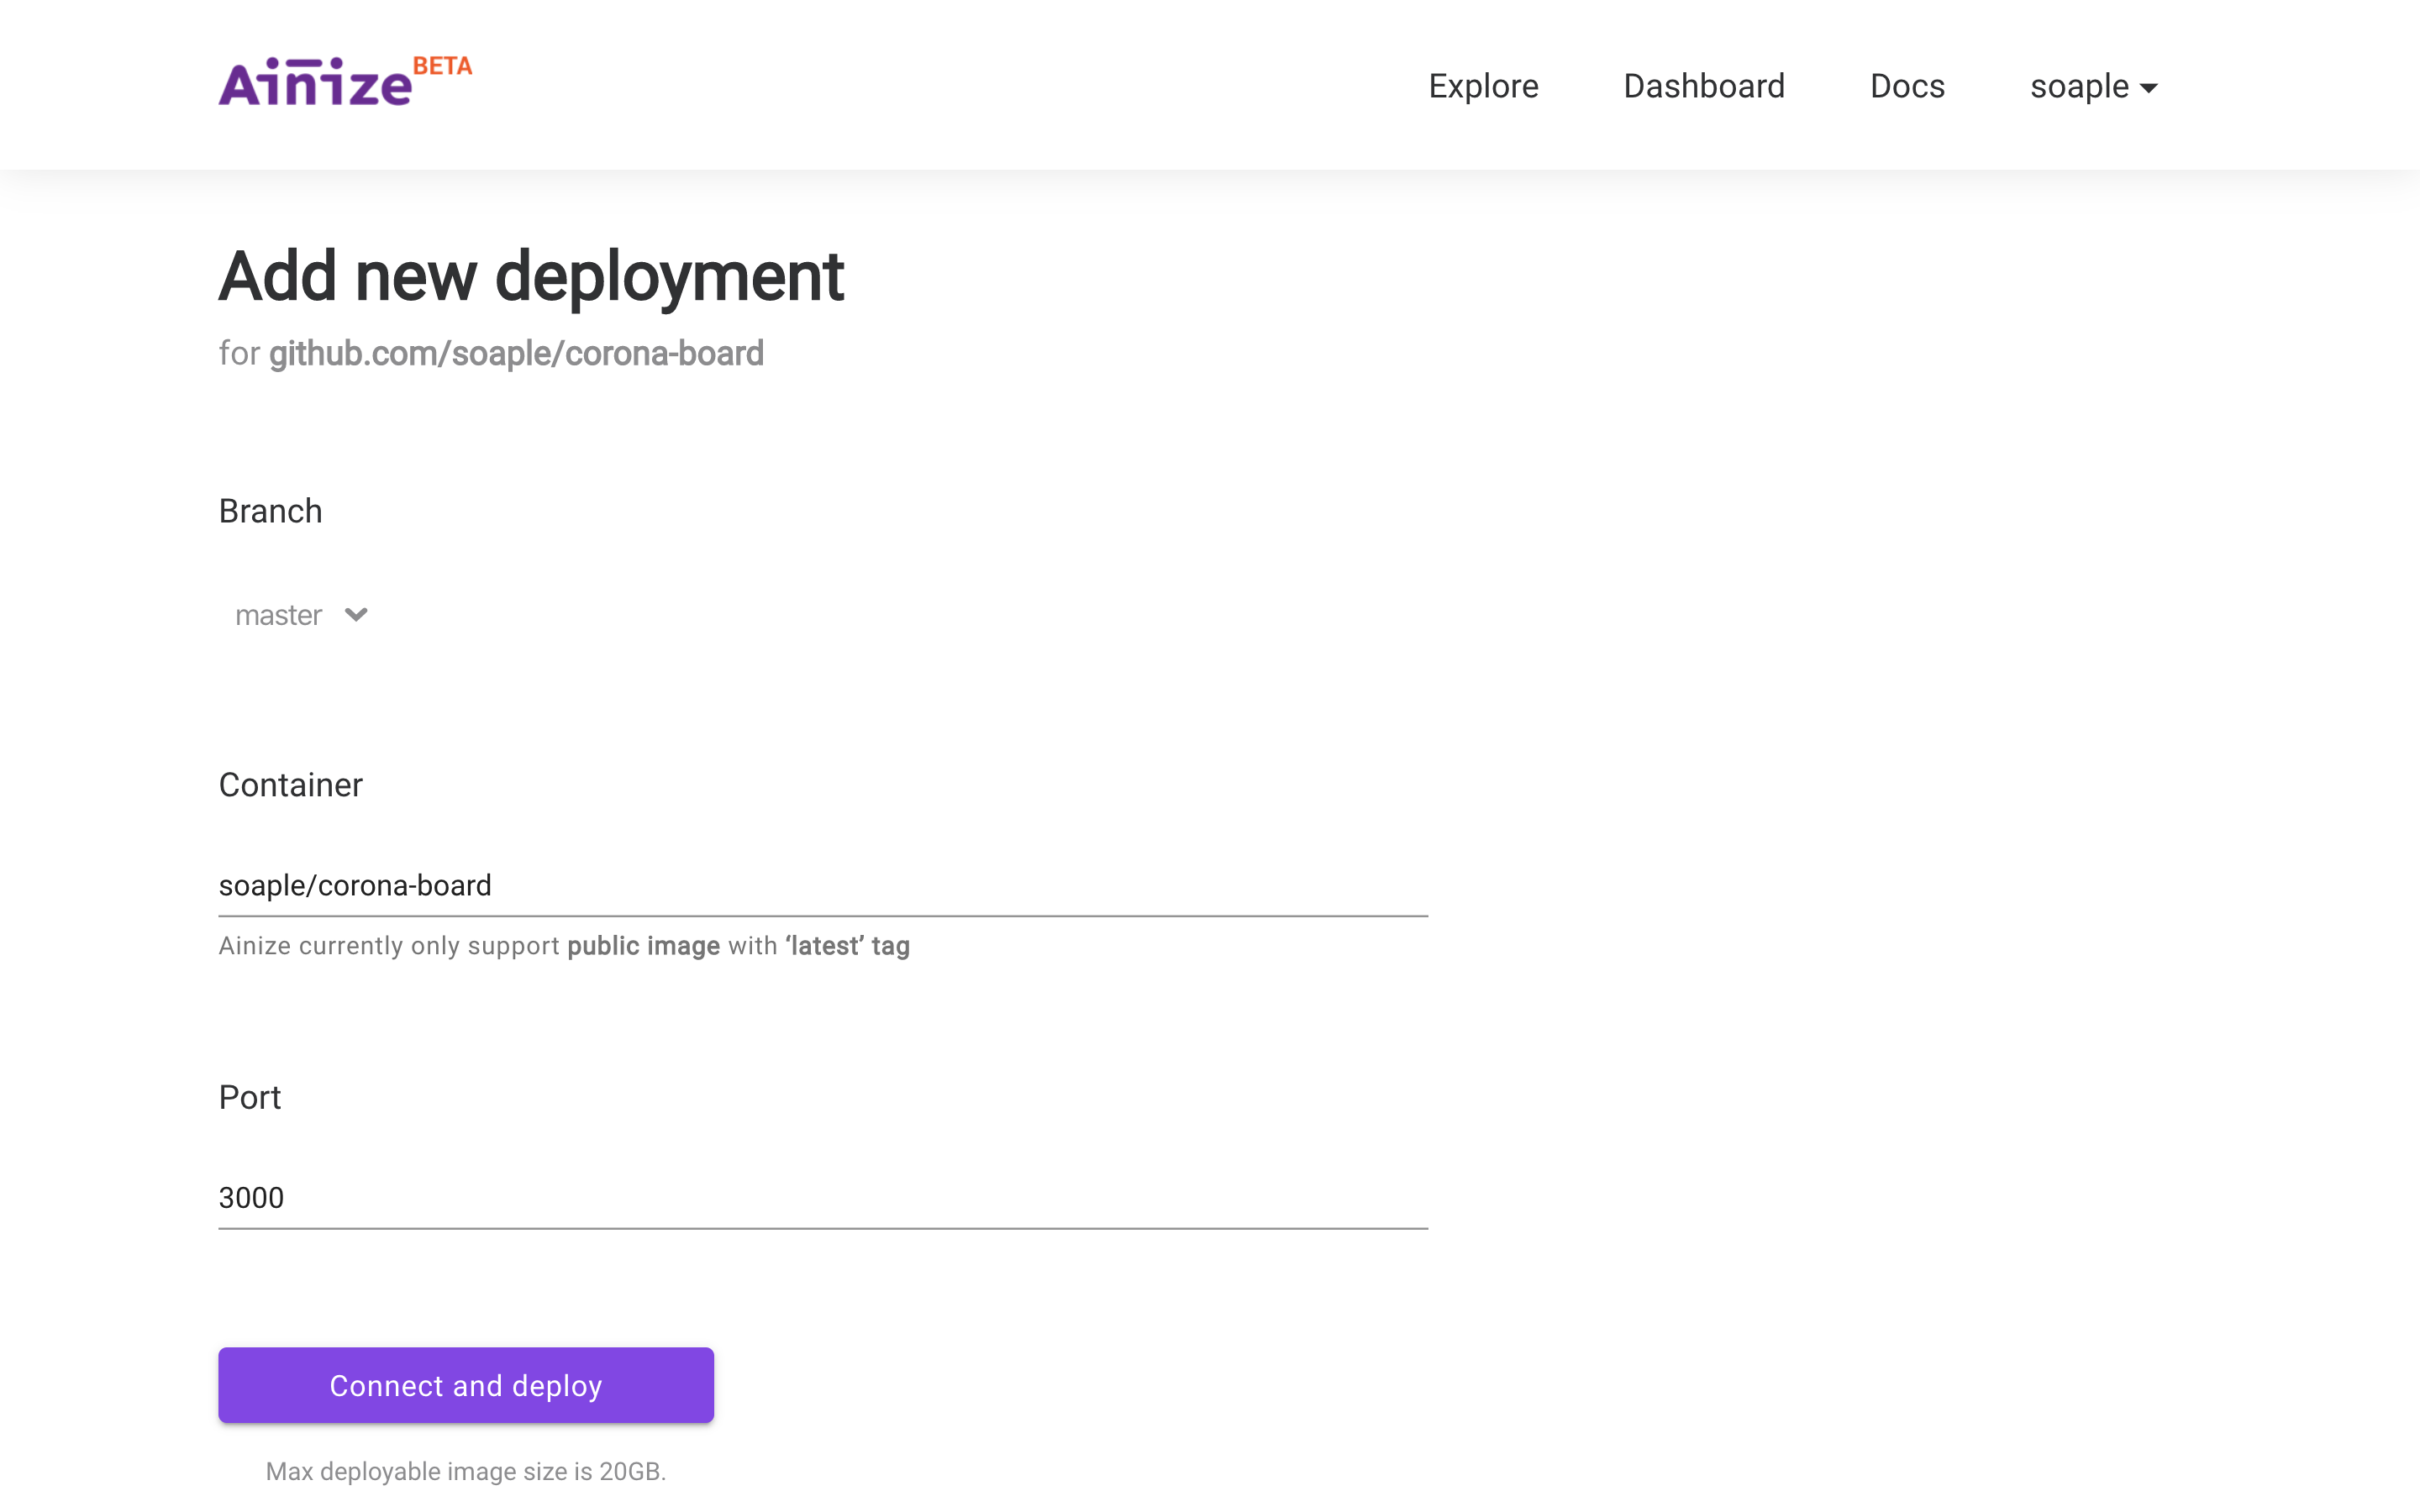Image resolution: width=2420 pixels, height=1512 pixels.
Task: Click the chevron next to master
Action: [356, 614]
